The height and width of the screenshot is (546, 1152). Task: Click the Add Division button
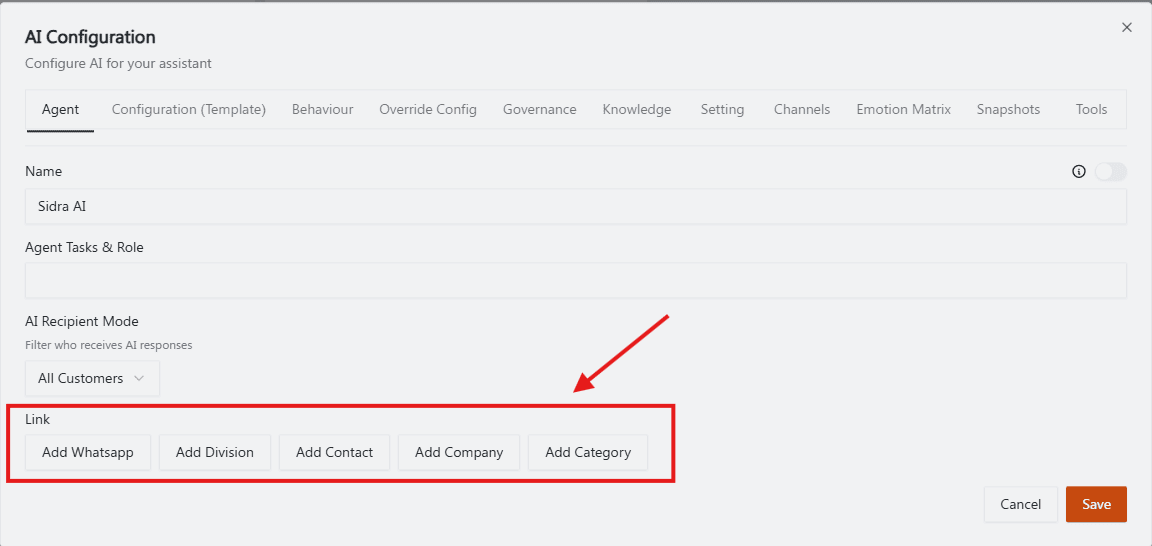215,452
